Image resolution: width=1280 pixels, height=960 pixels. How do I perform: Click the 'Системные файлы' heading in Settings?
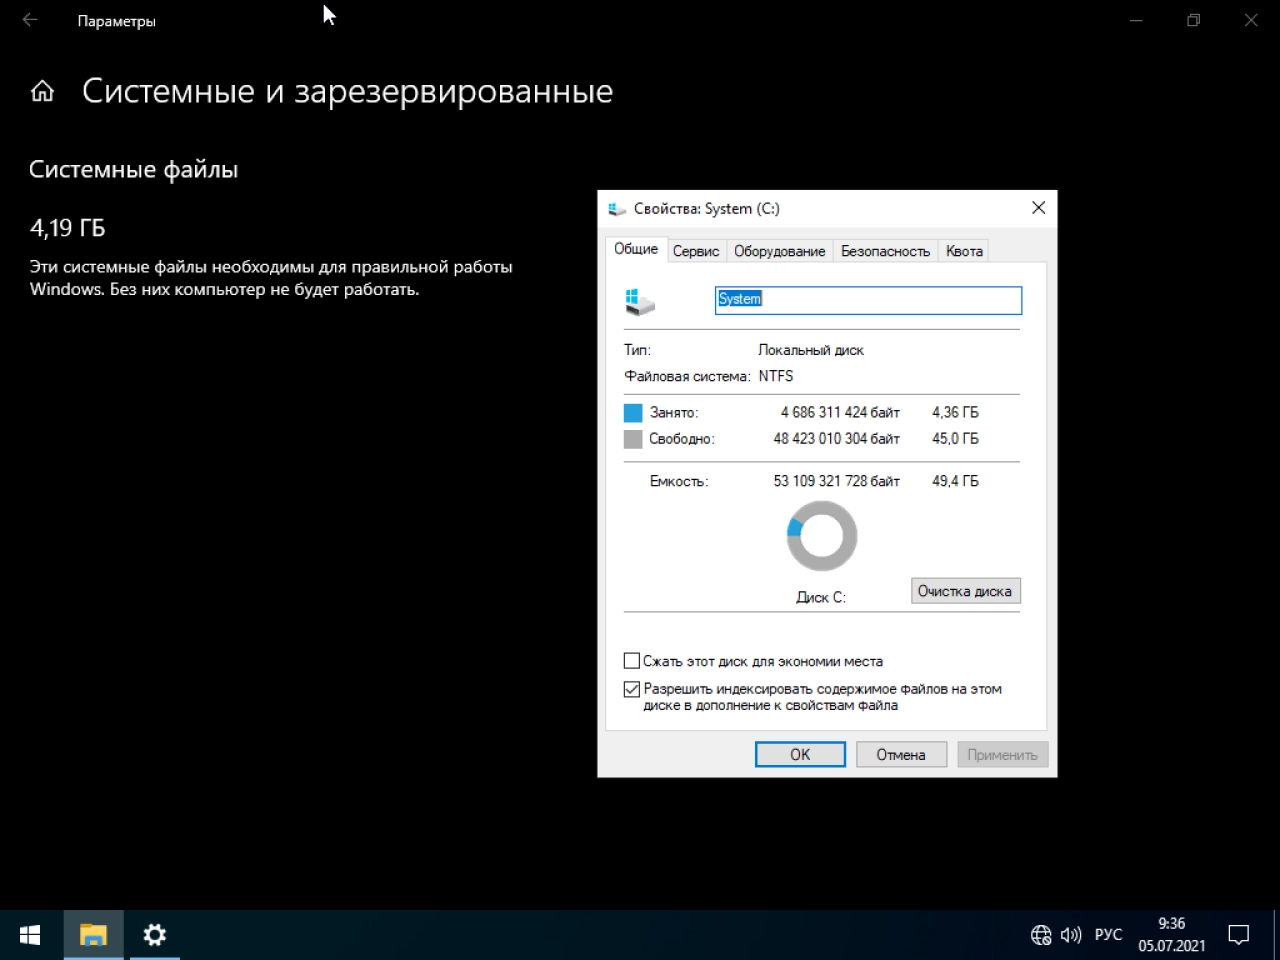134,170
